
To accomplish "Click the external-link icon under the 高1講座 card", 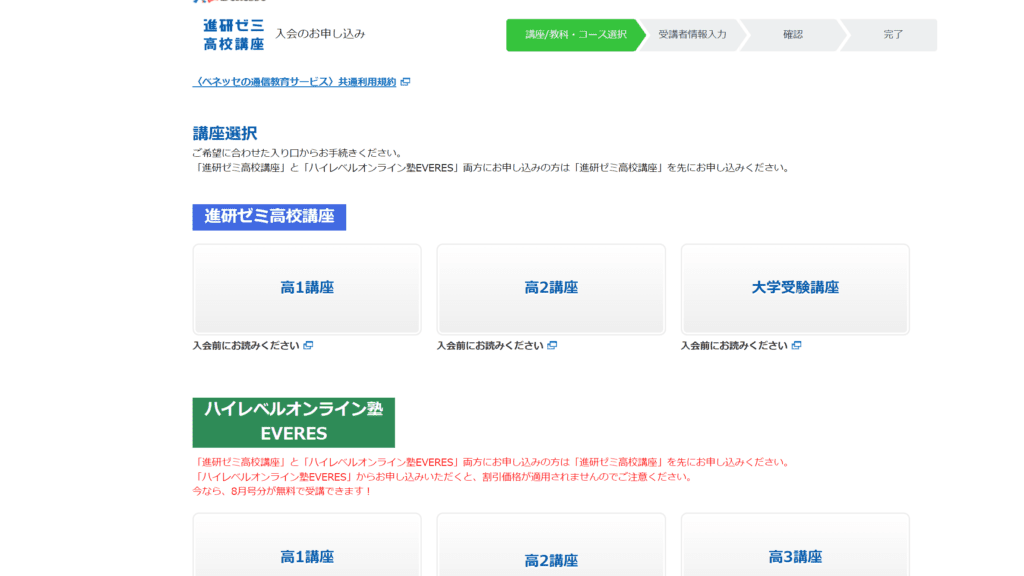I will click(x=308, y=344).
